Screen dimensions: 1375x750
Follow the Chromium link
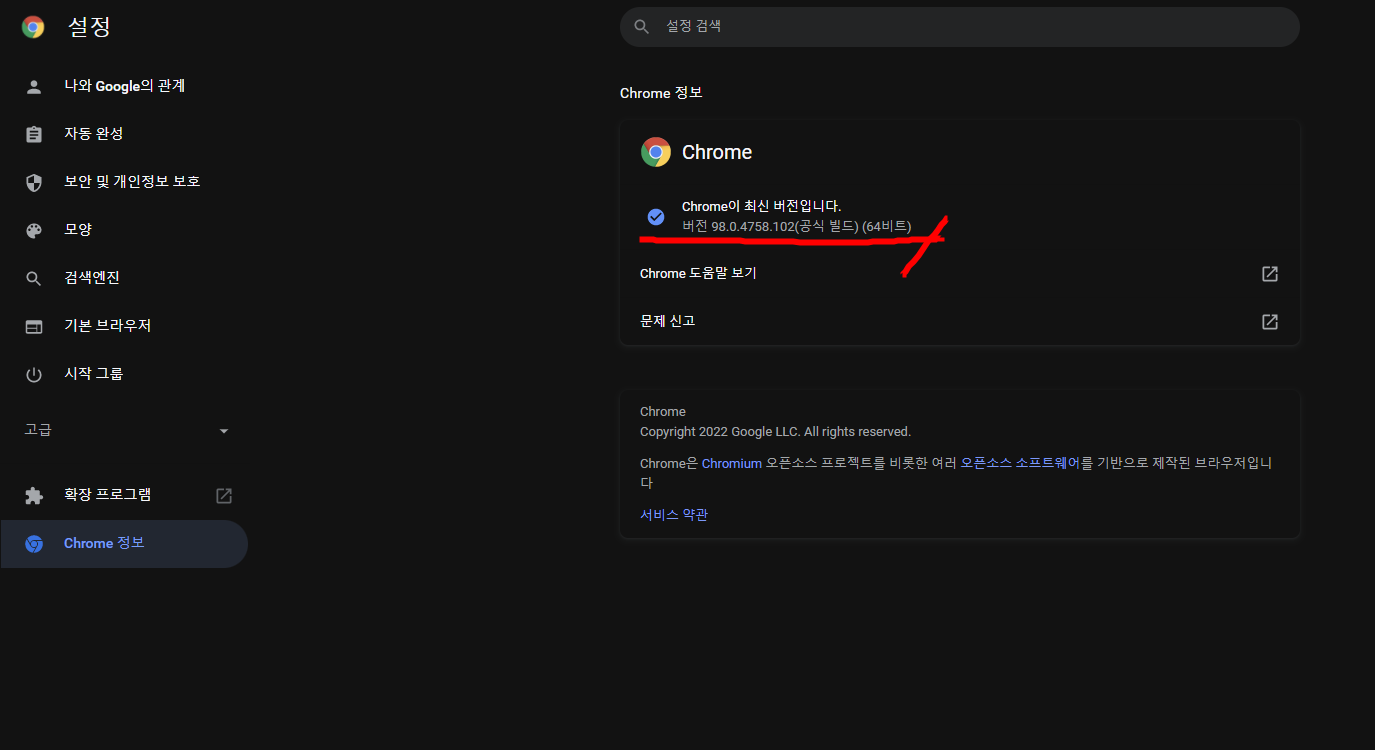point(732,464)
